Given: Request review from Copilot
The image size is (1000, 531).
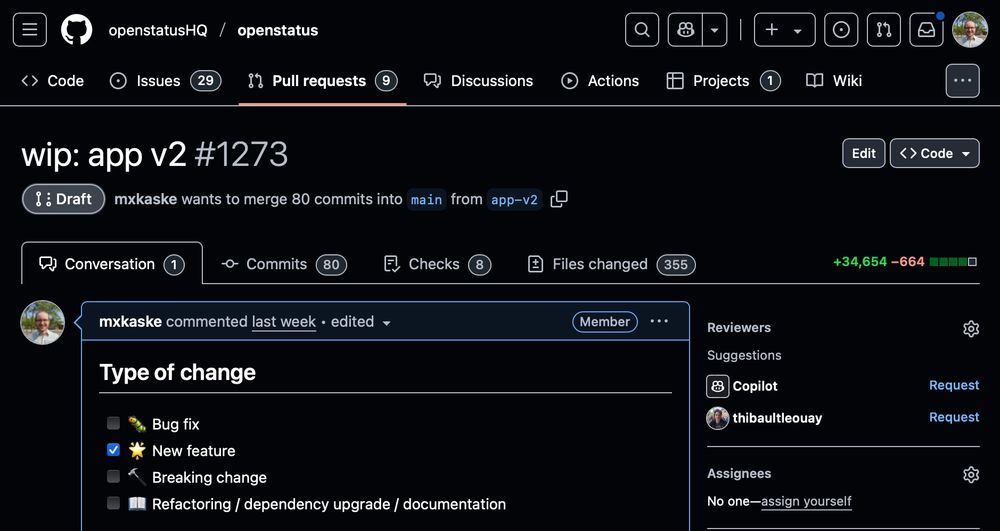Looking at the screenshot, I should (953, 385).
